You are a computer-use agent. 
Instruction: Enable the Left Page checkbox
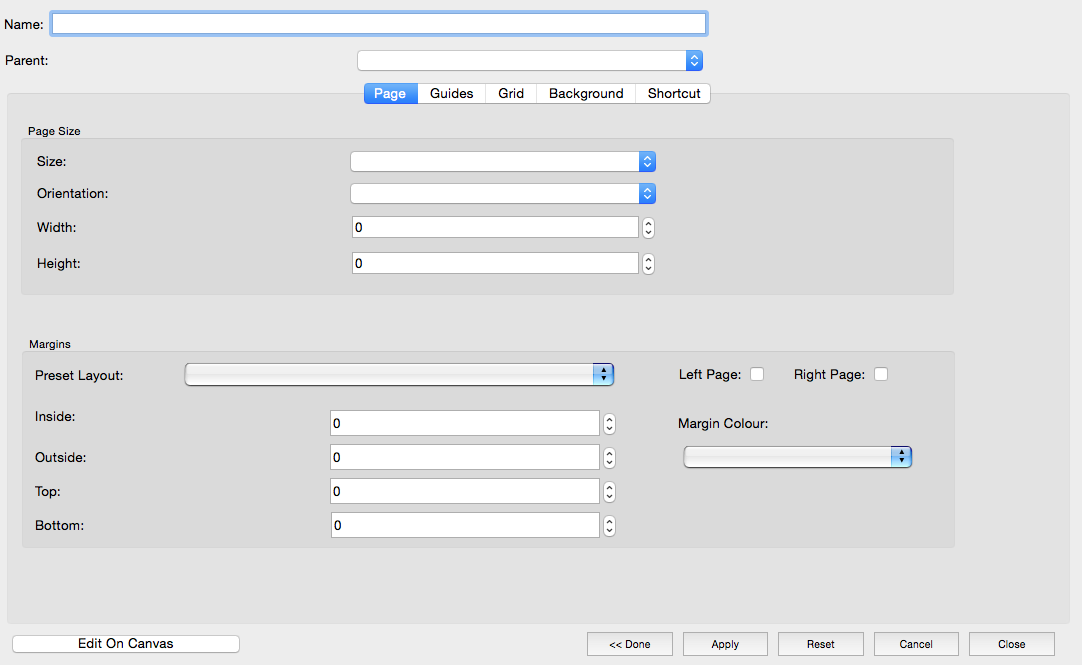tap(757, 374)
